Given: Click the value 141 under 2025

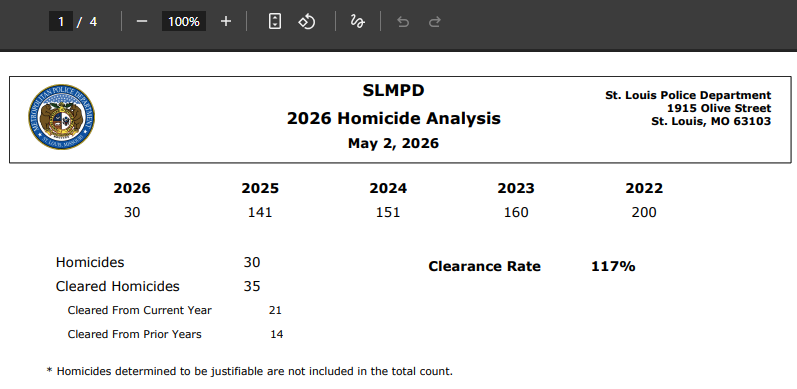Looking at the screenshot, I should (260, 212).
